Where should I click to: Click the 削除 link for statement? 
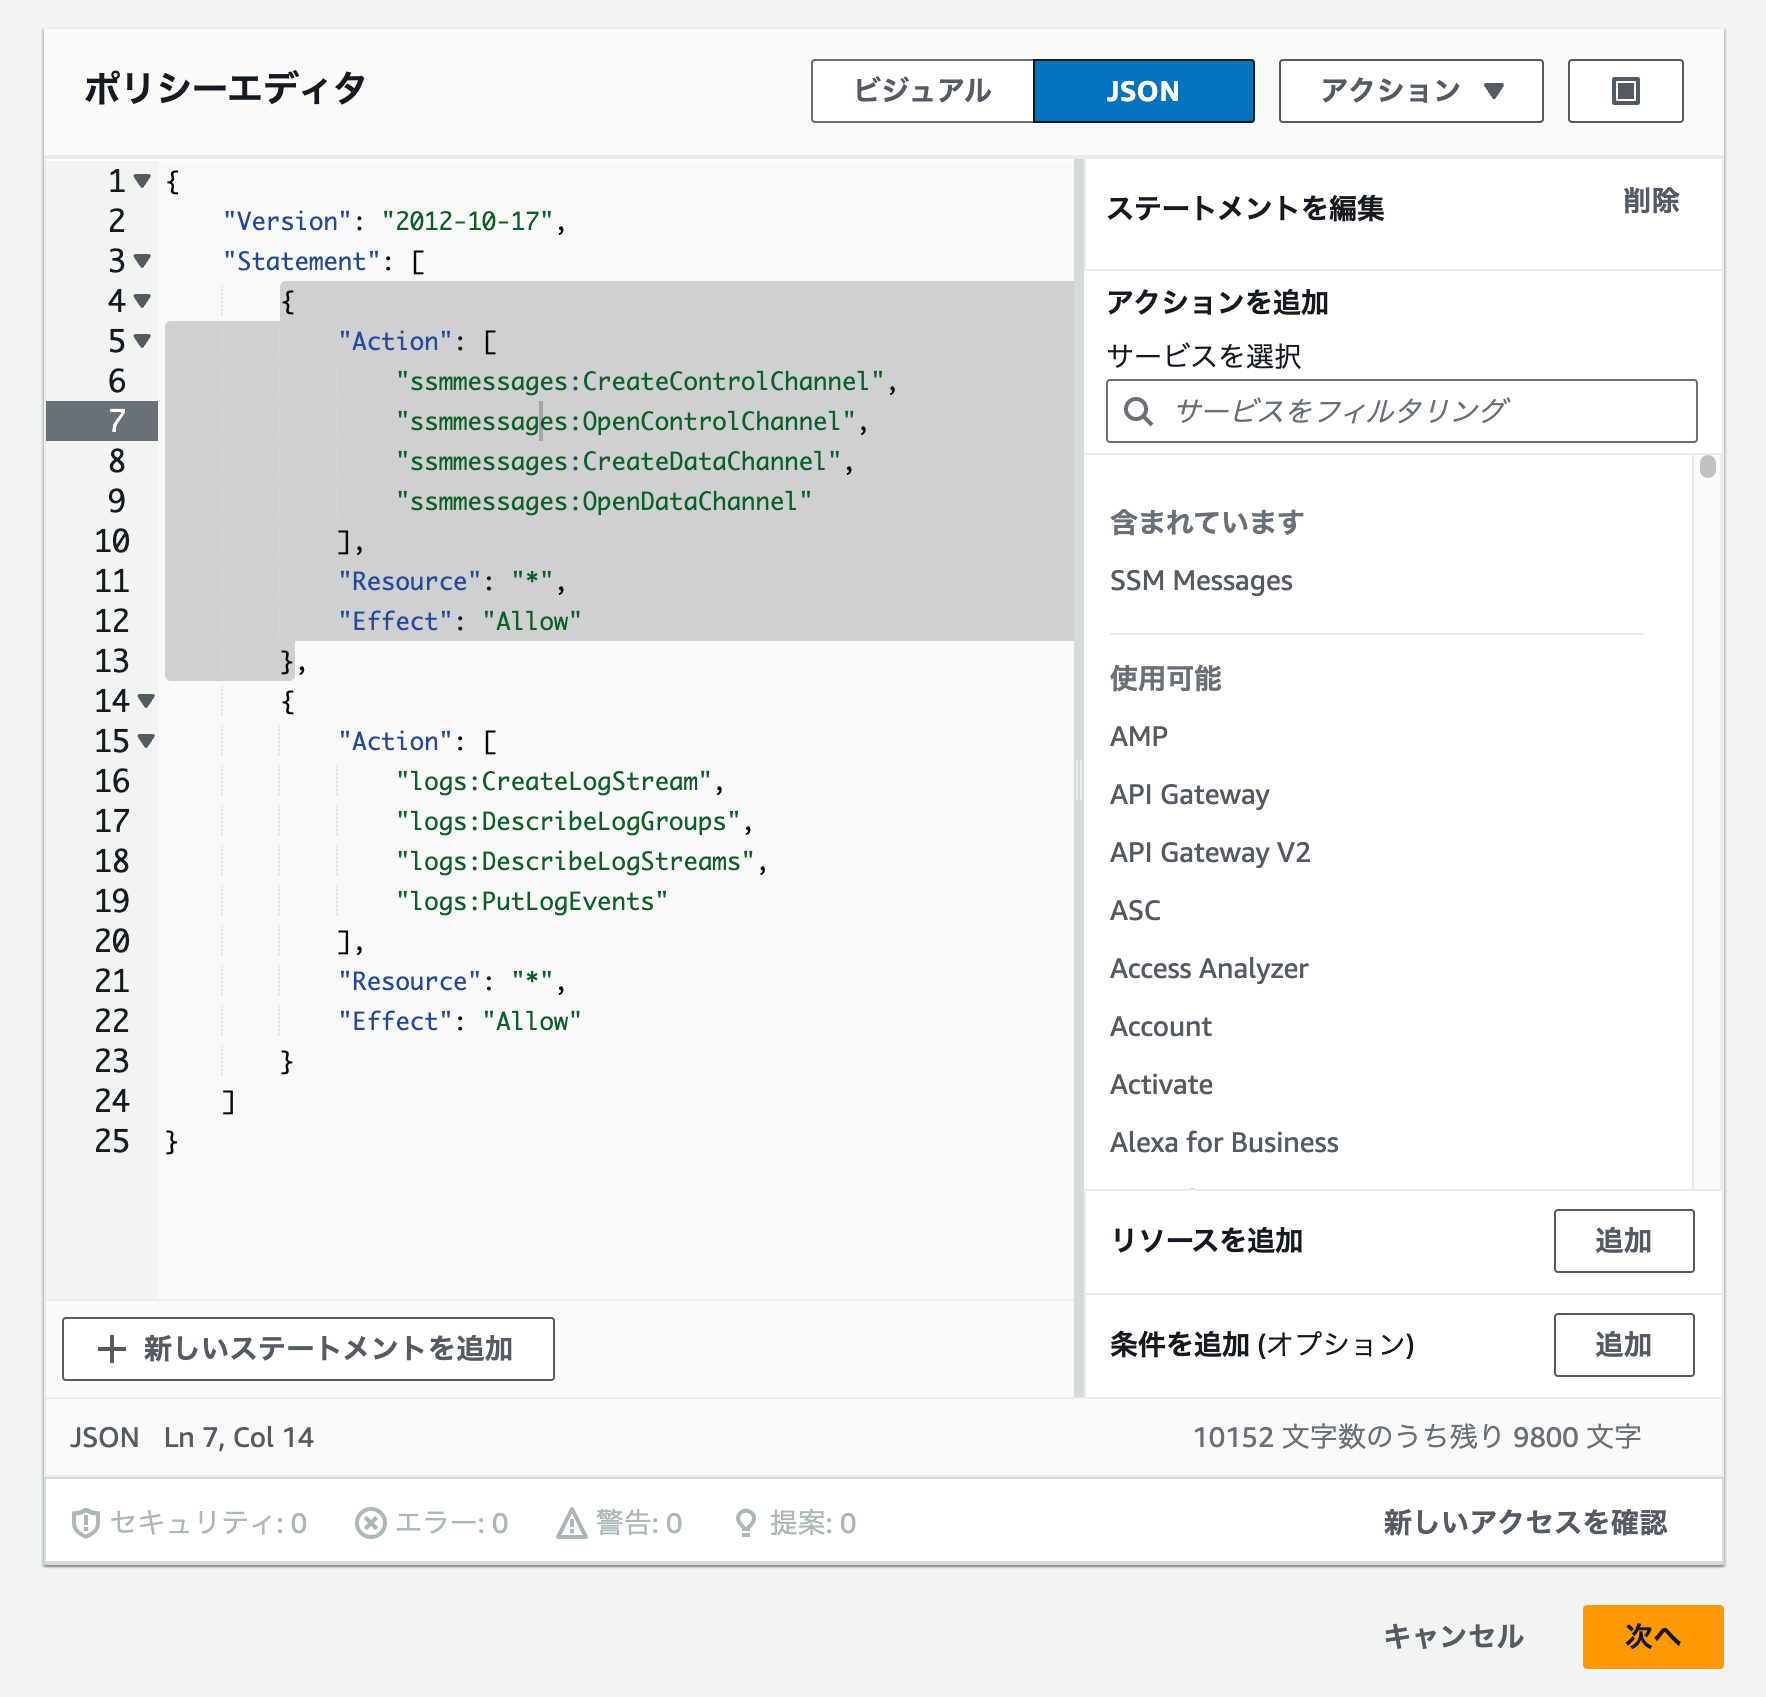tap(1651, 201)
